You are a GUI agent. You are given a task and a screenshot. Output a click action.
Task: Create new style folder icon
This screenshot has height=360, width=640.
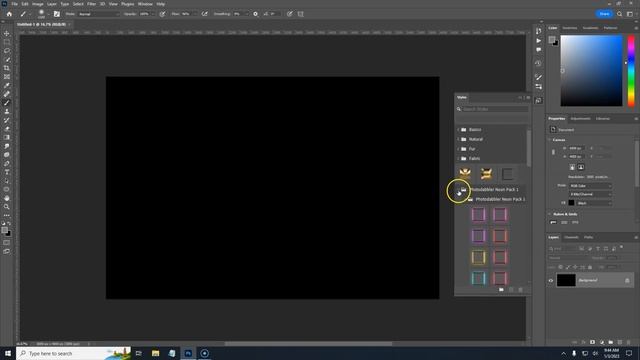tap(501, 290)
